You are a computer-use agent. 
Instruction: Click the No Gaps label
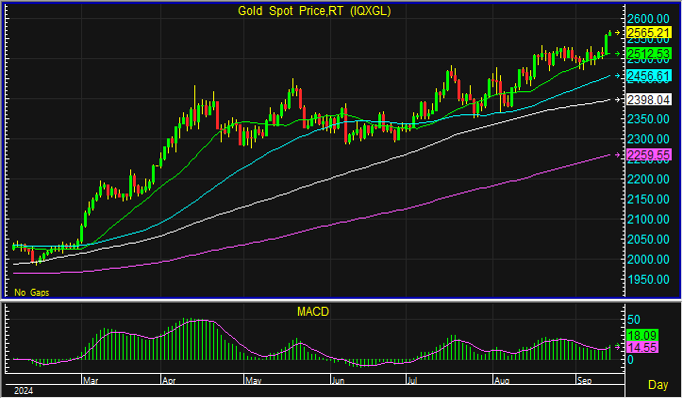[x=31, y=293]
